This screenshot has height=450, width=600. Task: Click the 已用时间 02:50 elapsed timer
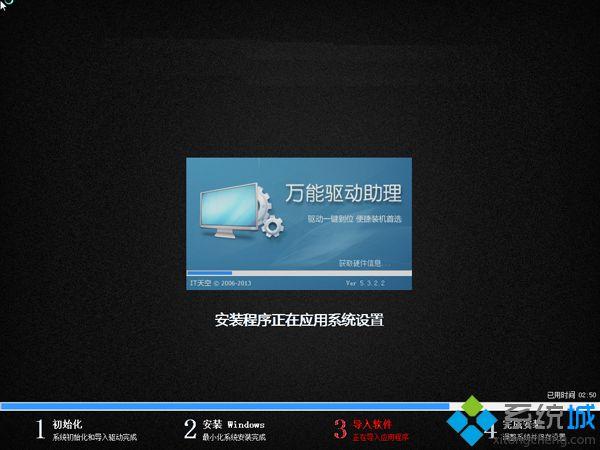(x=571, y=395)
